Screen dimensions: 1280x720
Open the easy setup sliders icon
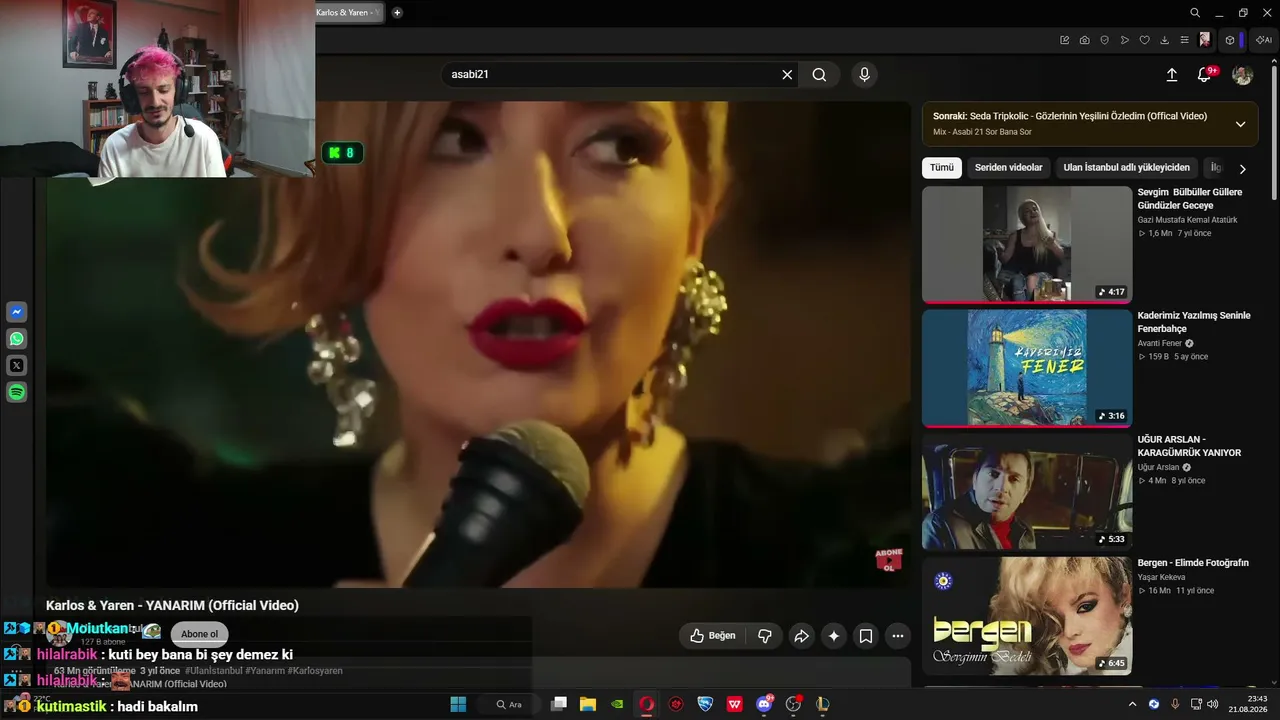(1185, 40)
